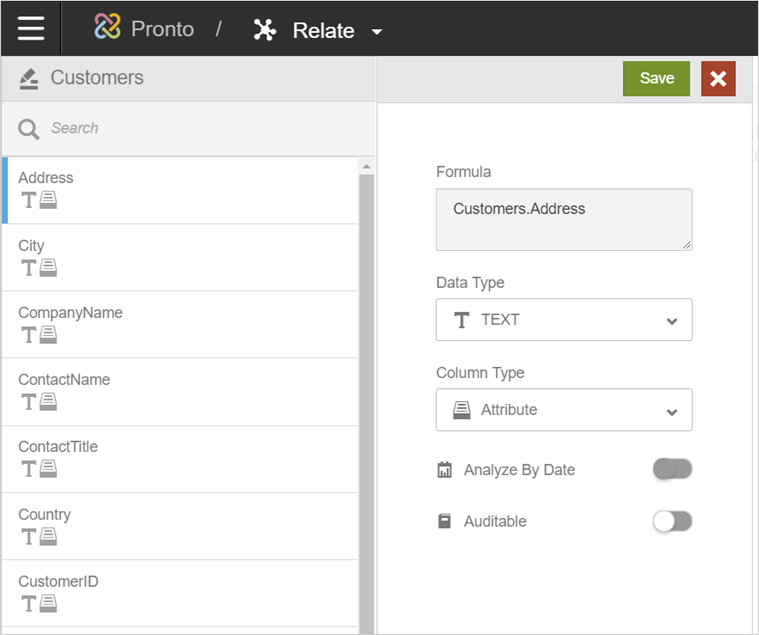Expand the Column Type dropdown
The height and width of the screenshot is (635, 759).
tap(564, 410)
